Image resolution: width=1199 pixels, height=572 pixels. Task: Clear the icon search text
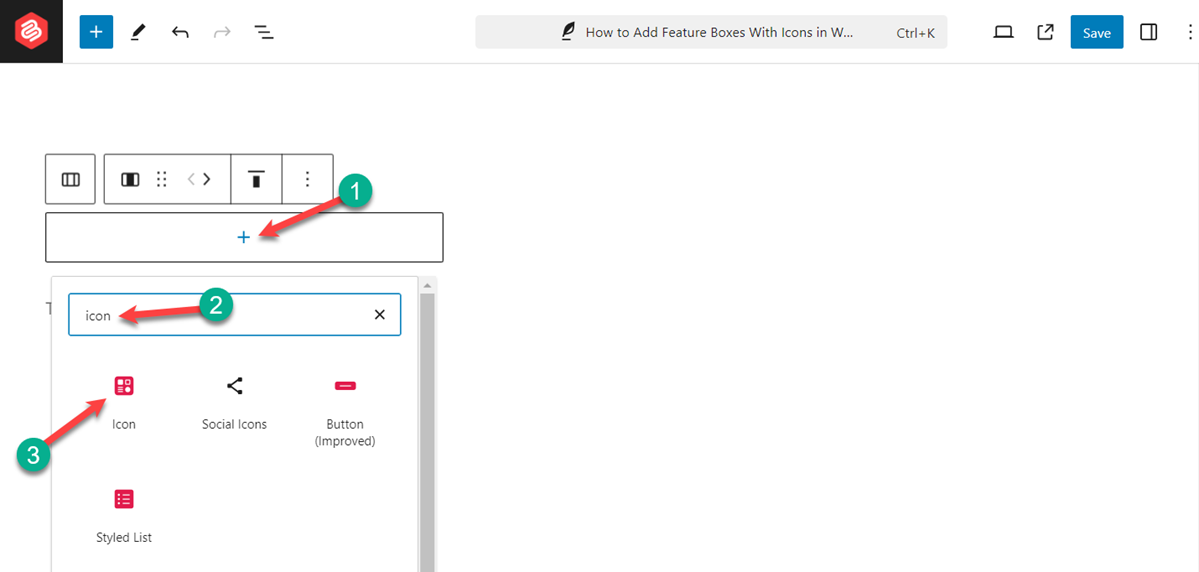click(x=379, y=314)
